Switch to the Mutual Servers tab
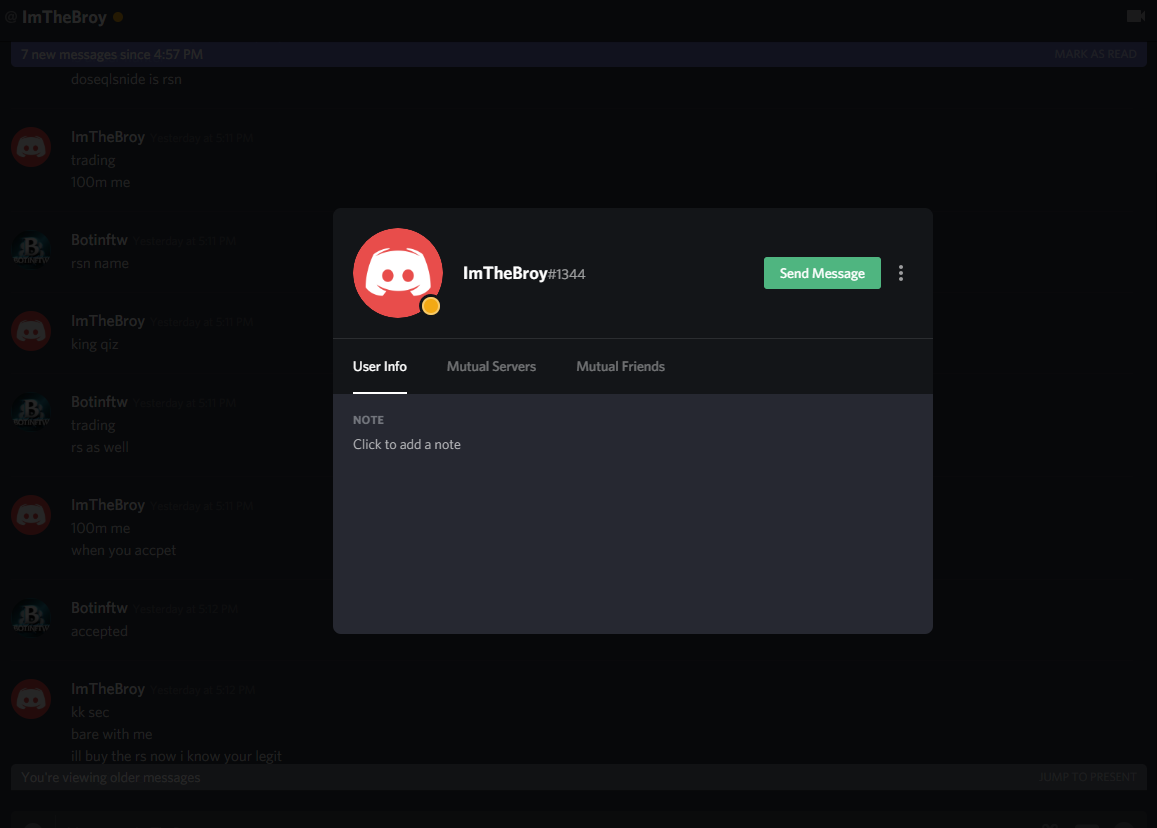The width and height of the screenshot is (1157, 828). [491, 367]
